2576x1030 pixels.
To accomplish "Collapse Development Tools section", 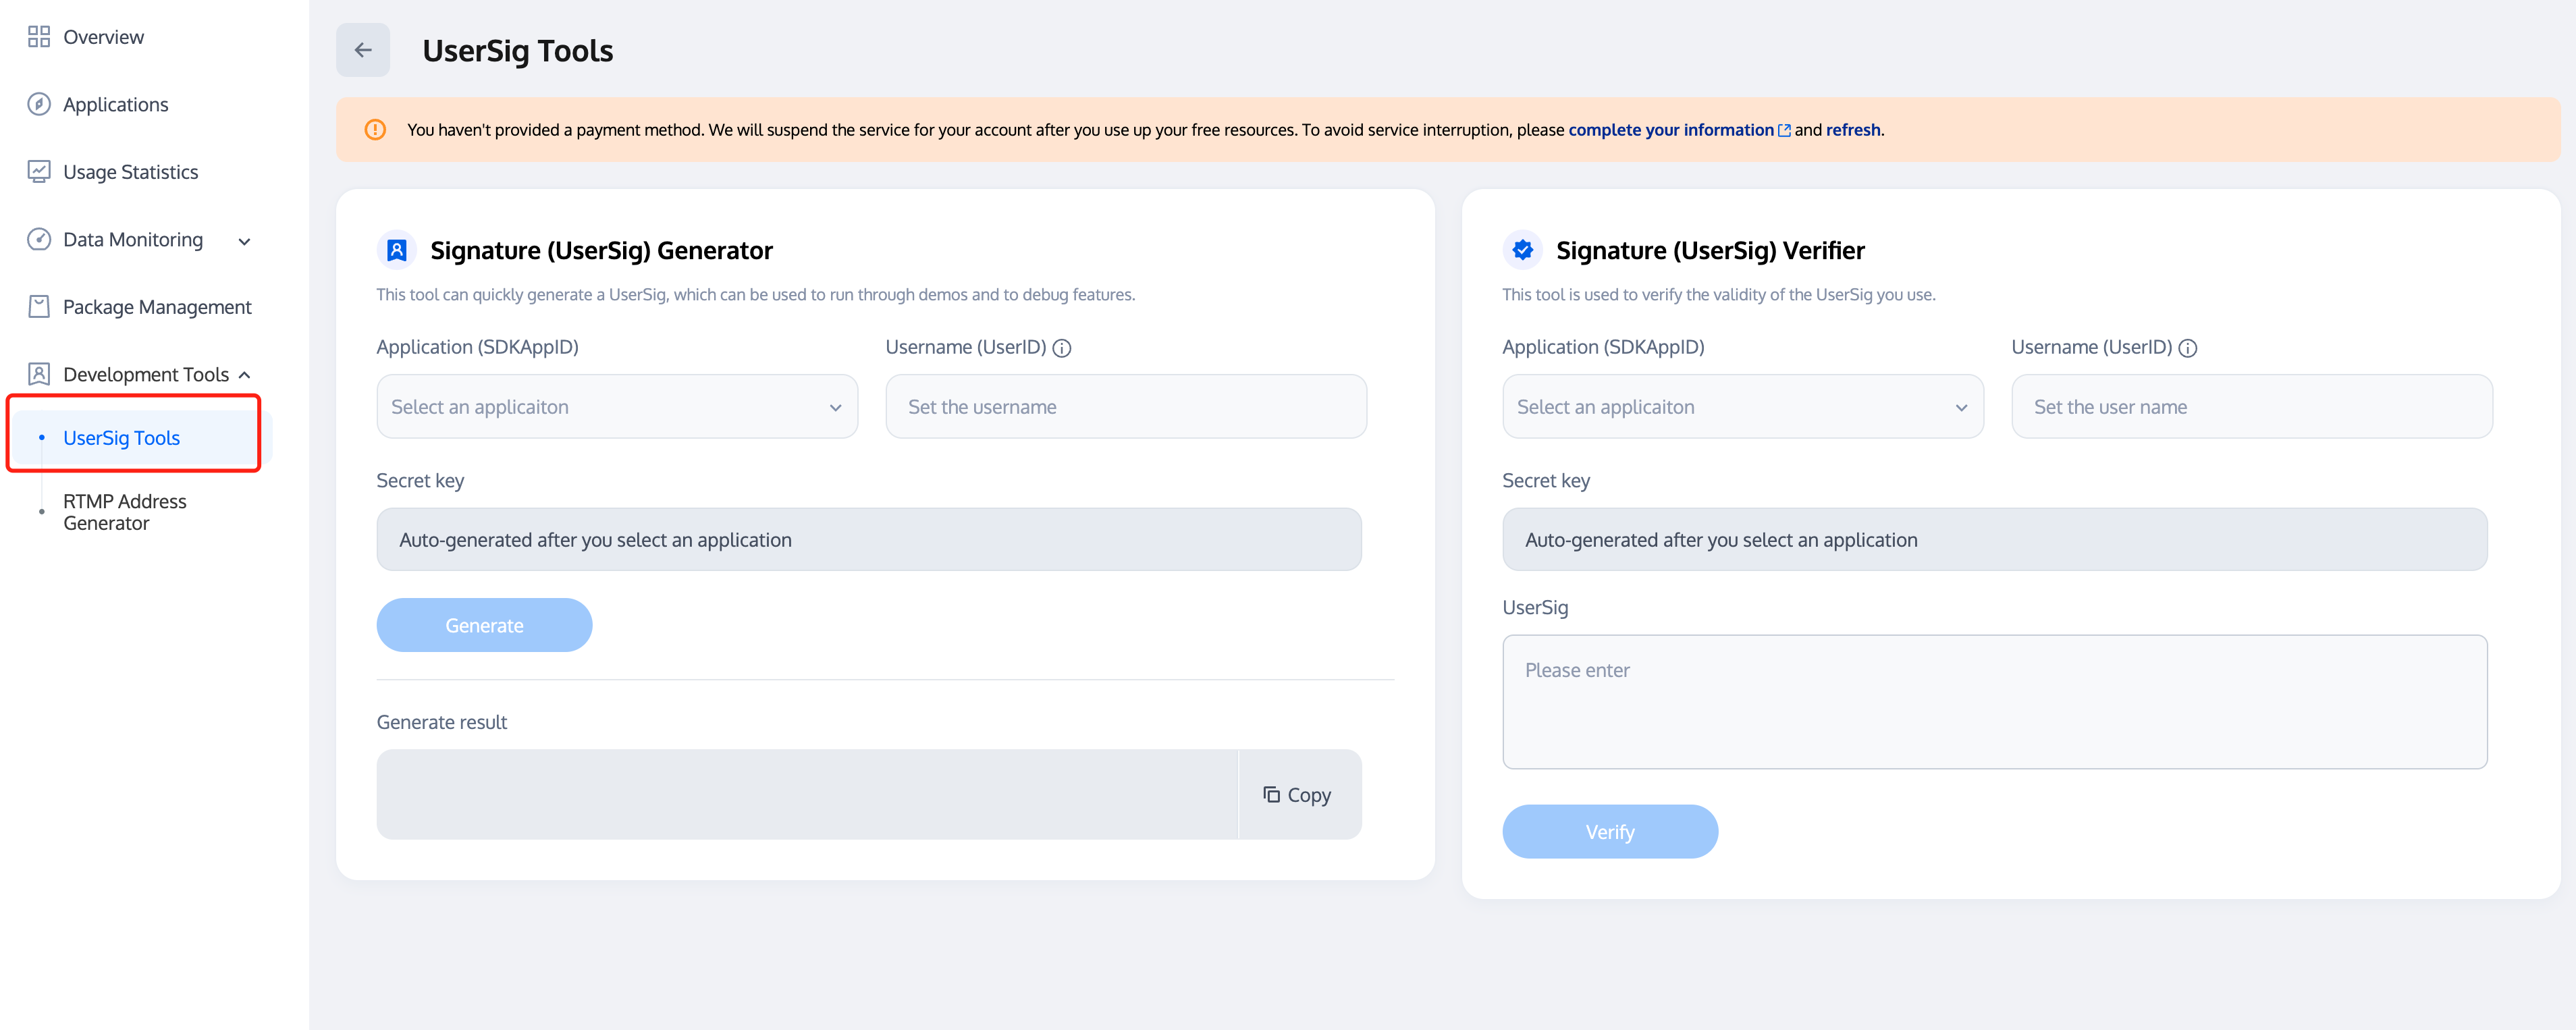I will (244, 375).
